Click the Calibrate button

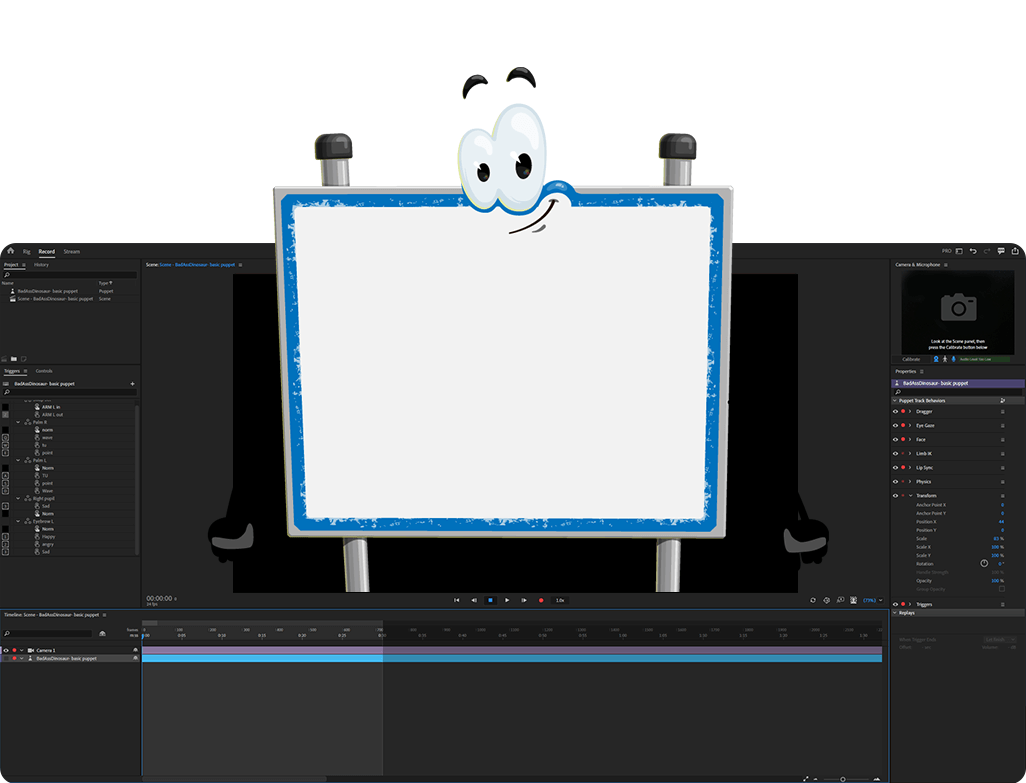tap(912, 359)
